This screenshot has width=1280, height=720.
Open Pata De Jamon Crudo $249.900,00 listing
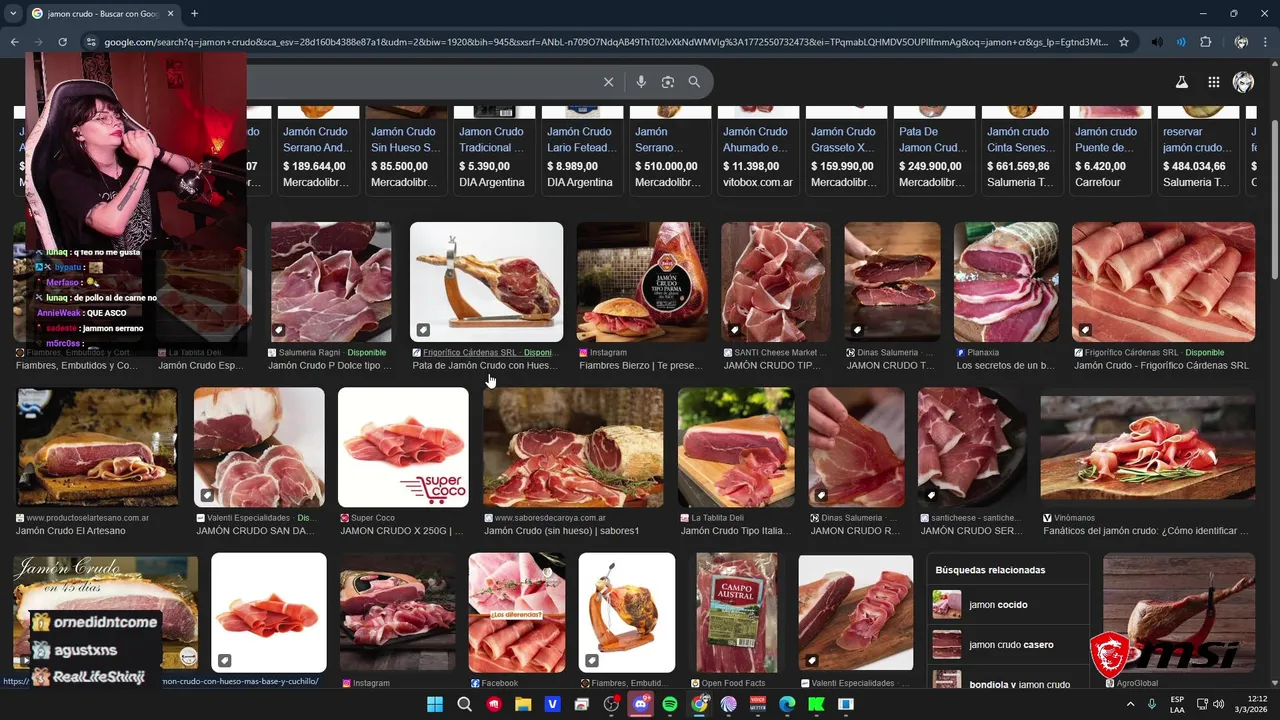[x=932, y=151]
